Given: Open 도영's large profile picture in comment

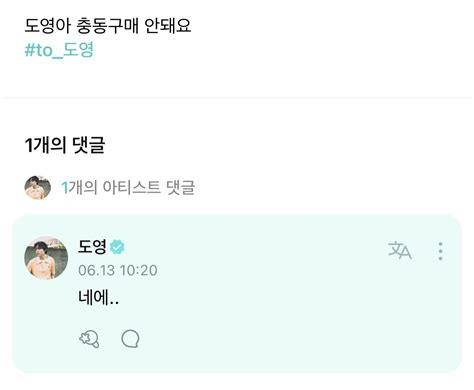Looking at the screenshot, I should click(x=46, y=258).
